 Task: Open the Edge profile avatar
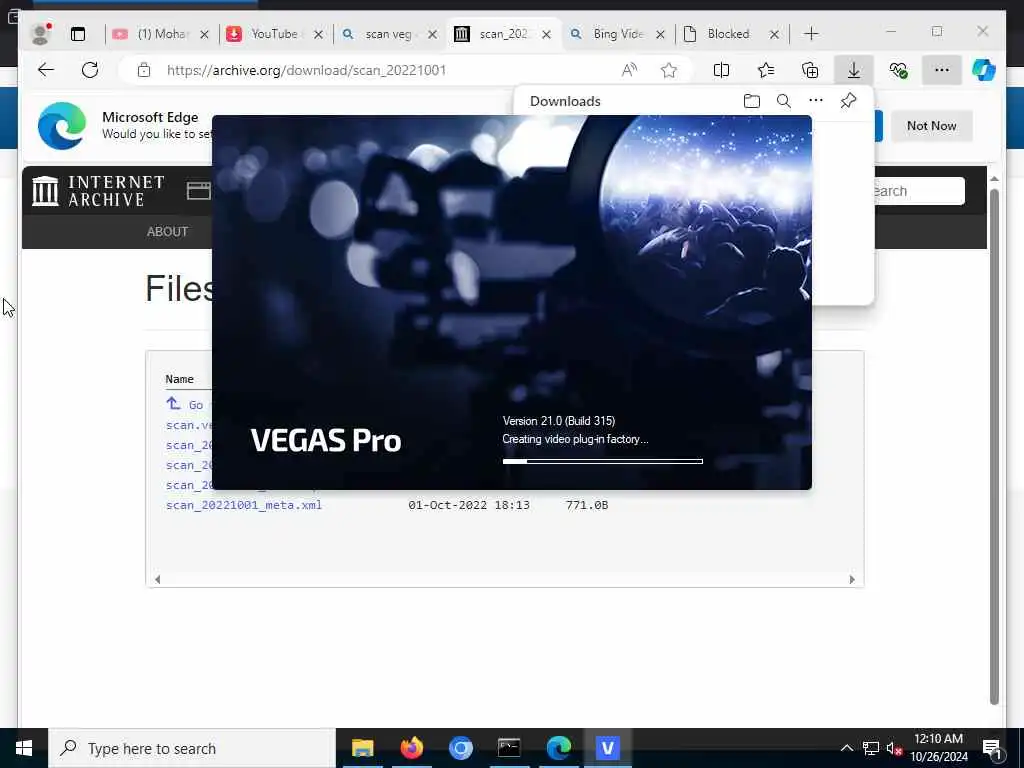tap(40, 34)
